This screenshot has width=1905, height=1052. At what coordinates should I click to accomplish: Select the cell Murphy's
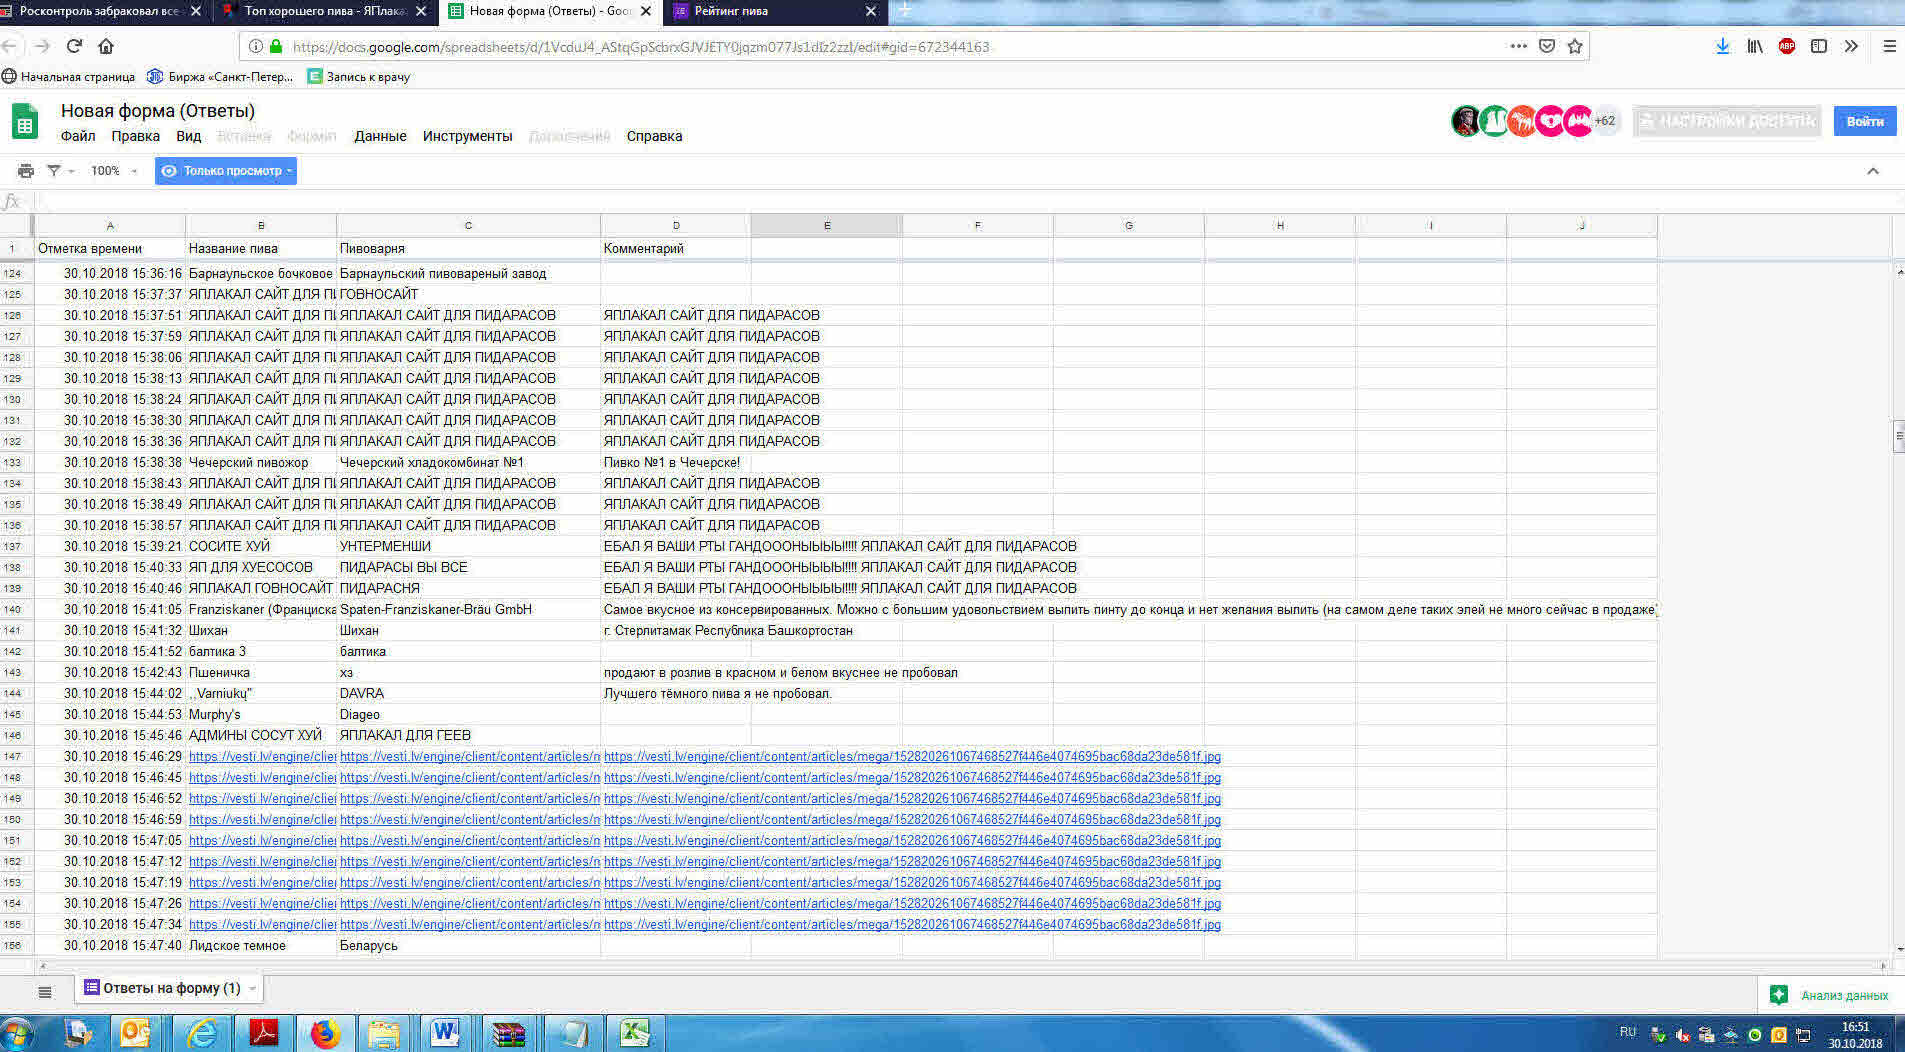[261, 715]
